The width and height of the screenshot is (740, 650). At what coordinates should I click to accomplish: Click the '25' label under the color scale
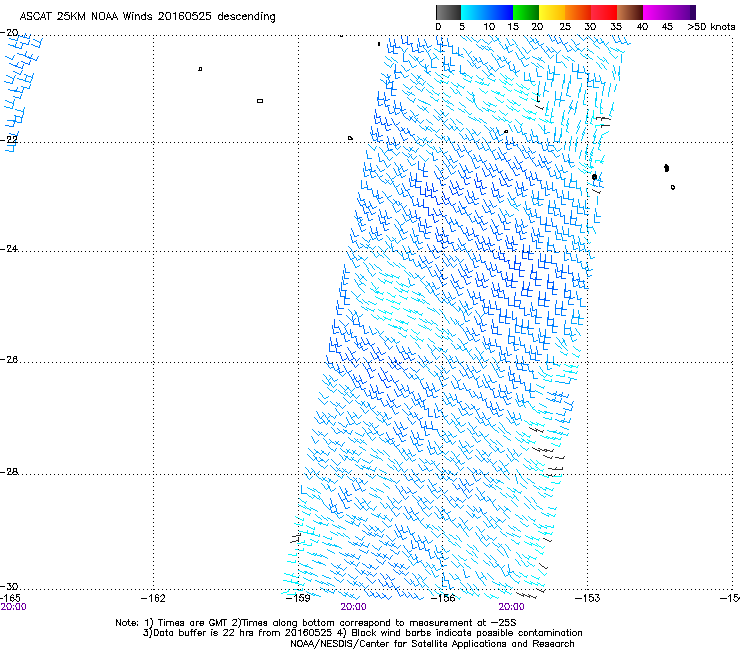(565, 27)
